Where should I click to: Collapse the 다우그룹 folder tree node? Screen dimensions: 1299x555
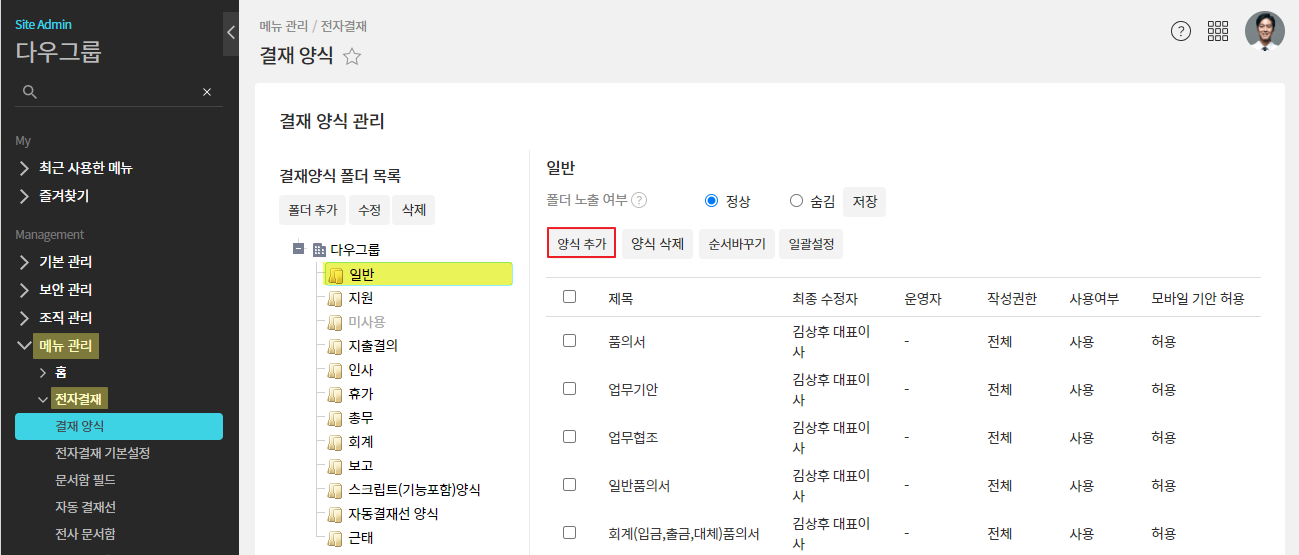pyautogui.click(x=299, y=249)
